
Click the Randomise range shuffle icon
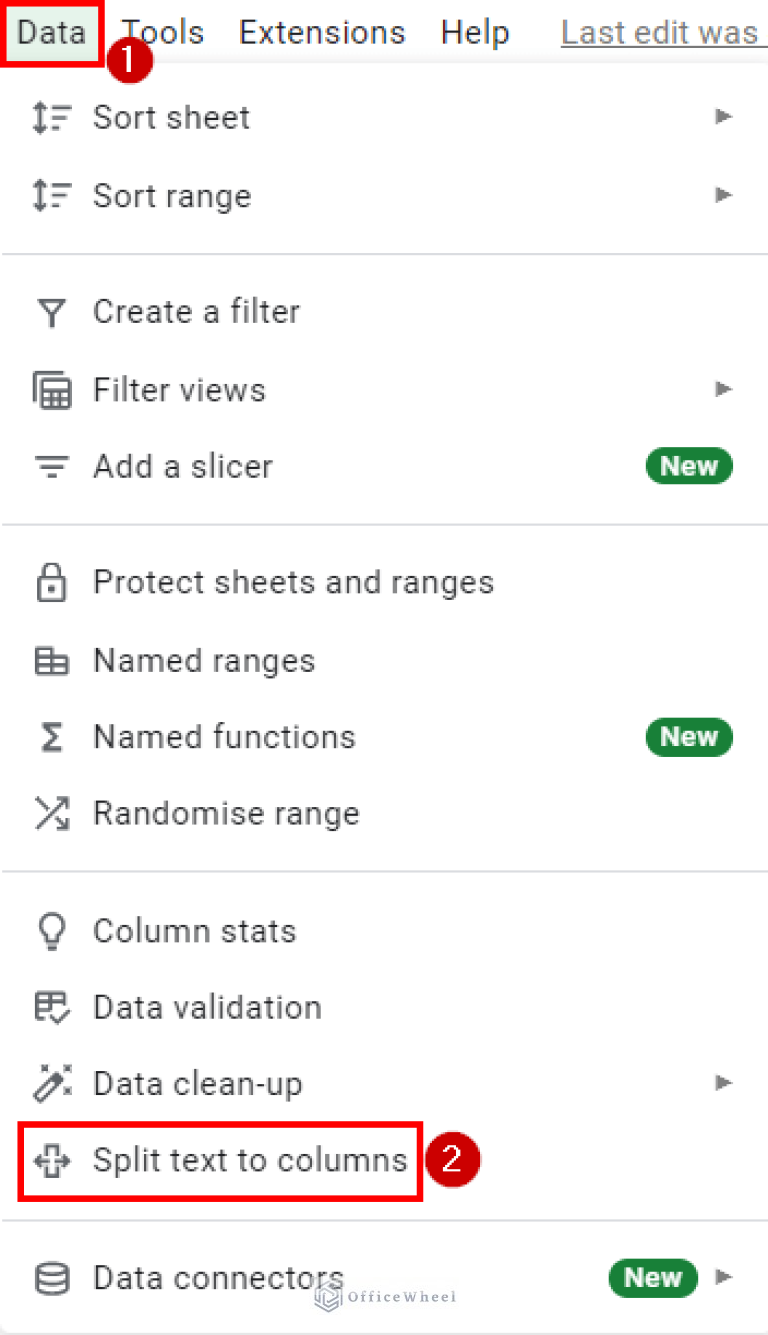(x=51, y=814)
